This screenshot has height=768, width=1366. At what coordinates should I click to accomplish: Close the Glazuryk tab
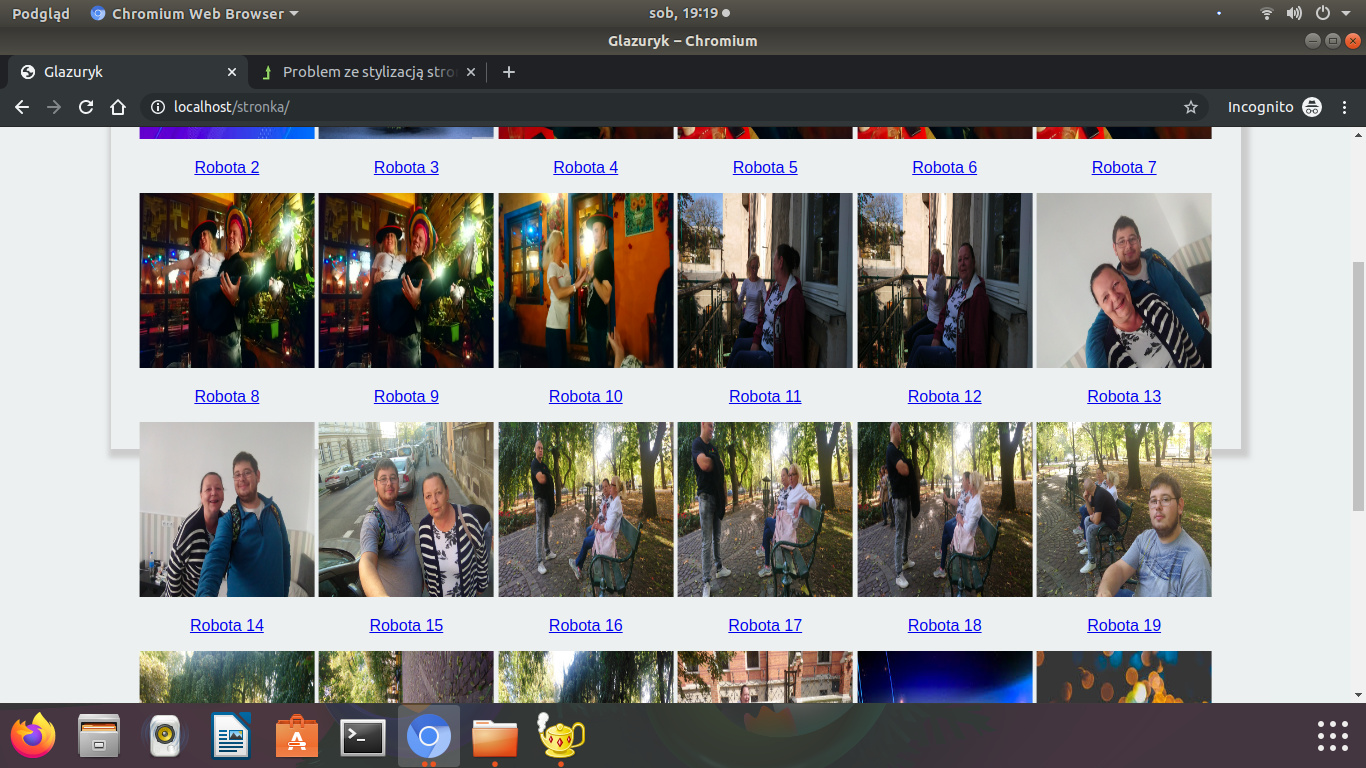pos(232,72)
